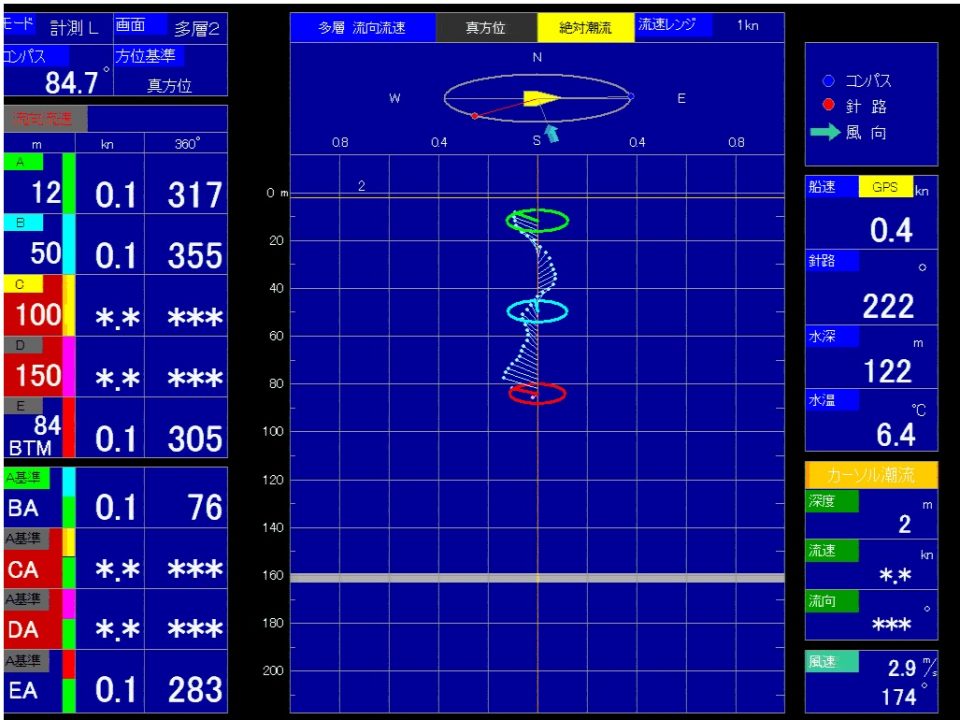Viewport: 960px width, 720px height.
Task: Click the green layer A color bar
Action: tap(69, 183)
